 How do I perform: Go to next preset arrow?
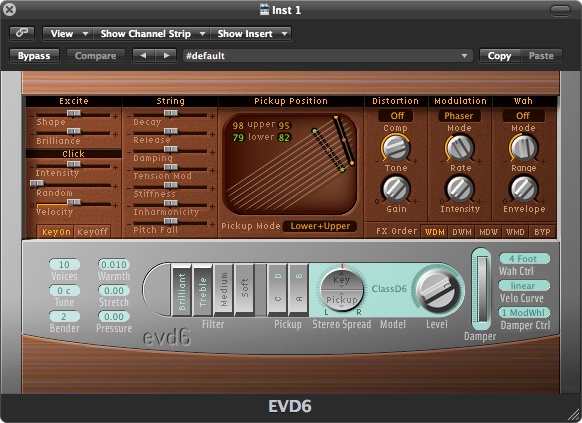click(x=166, y=56)
